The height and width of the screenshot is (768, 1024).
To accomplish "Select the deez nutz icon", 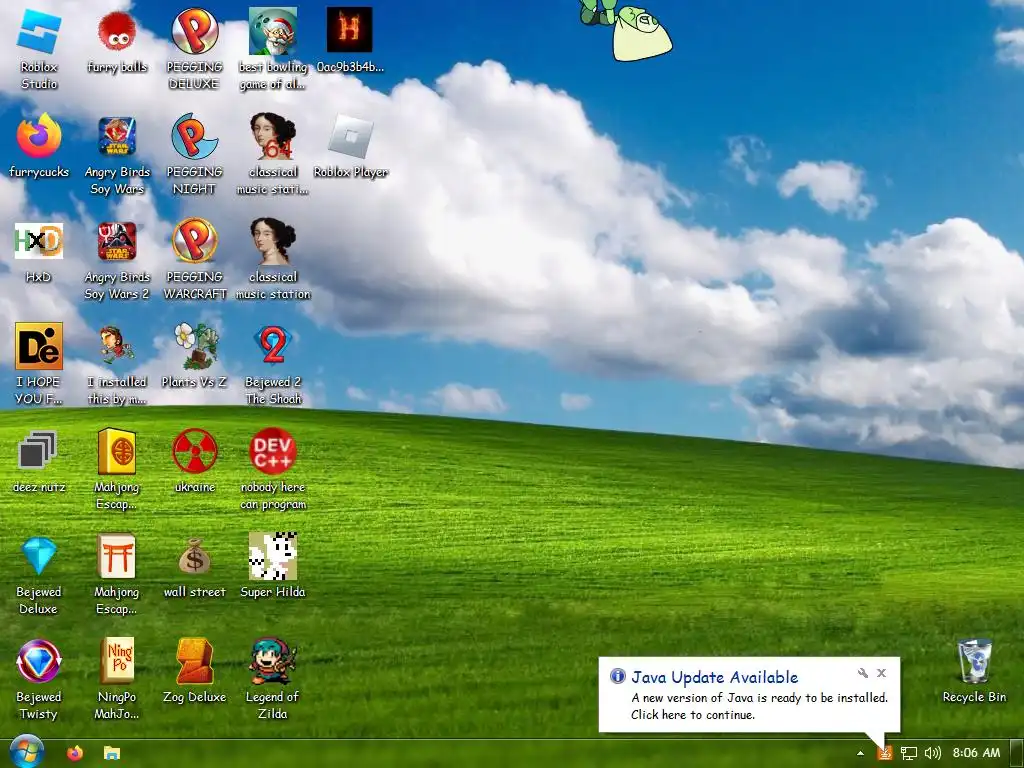I will click(39, 461).
